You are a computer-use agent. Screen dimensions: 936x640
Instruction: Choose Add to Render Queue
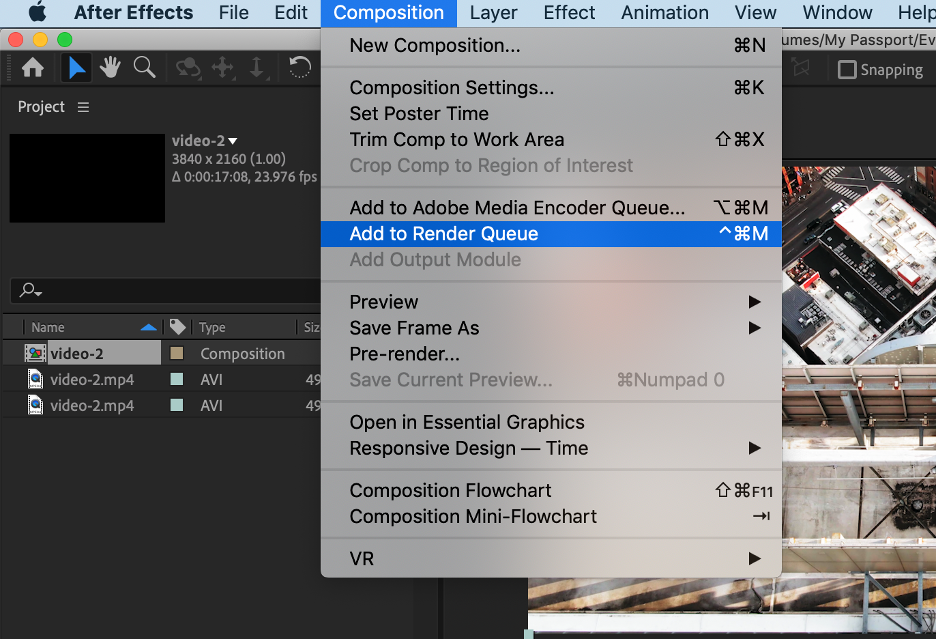(444, 234)
